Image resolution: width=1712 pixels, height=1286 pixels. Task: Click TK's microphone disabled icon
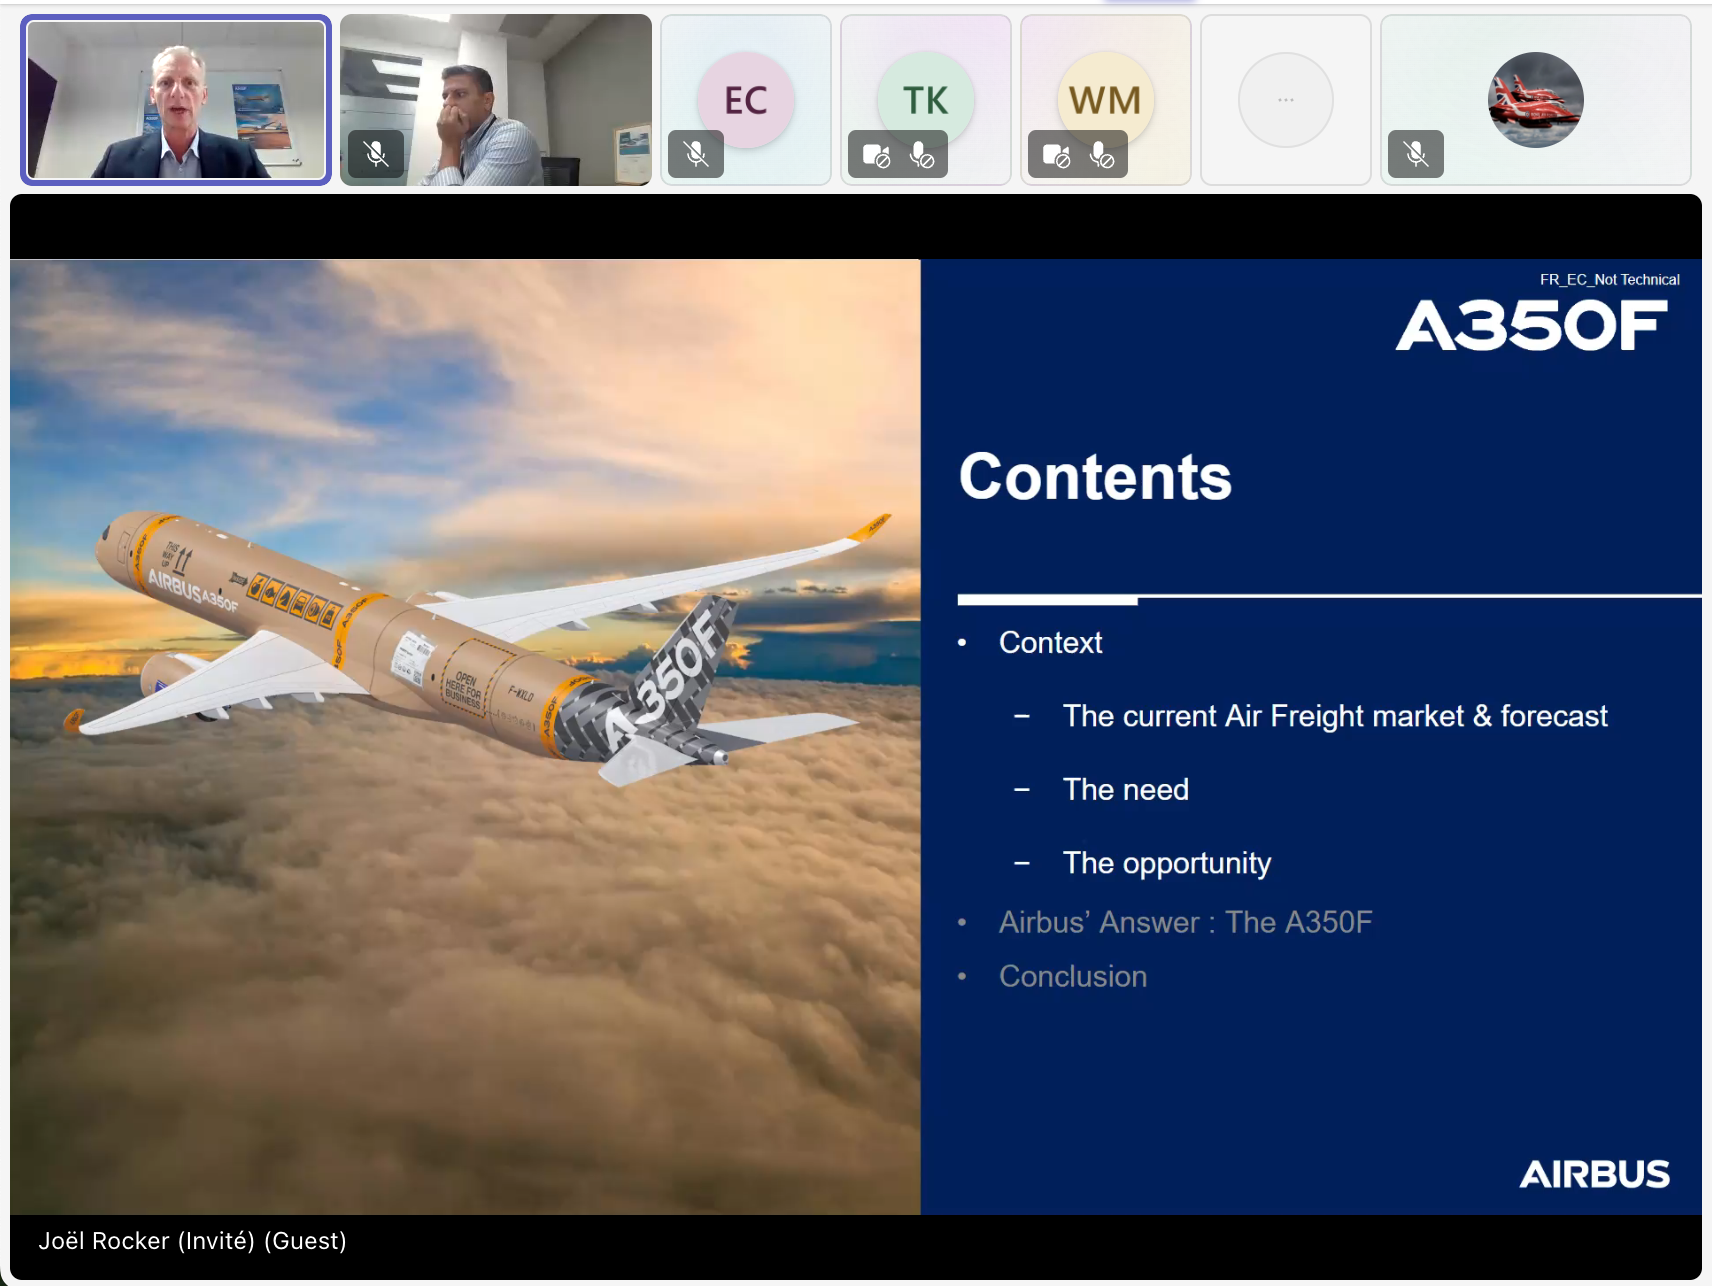pyautogui.click(x=921, y=155)
